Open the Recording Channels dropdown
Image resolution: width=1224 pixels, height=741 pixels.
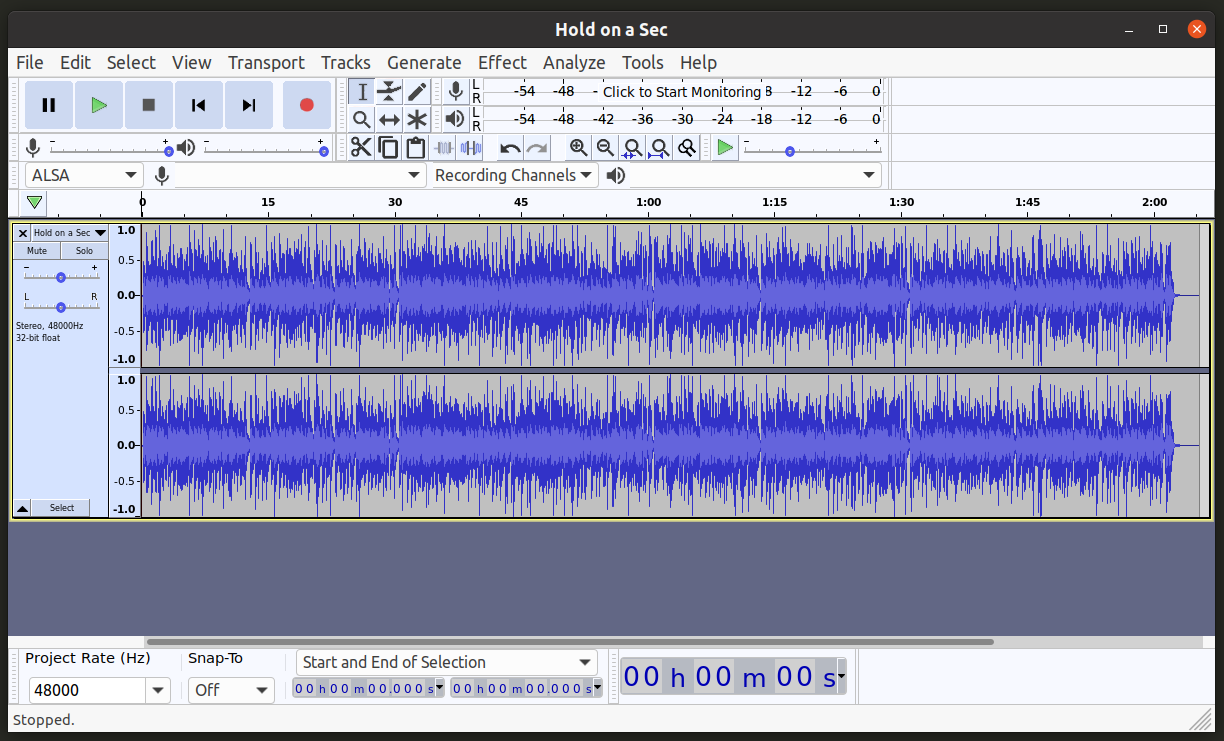[512, 174]
